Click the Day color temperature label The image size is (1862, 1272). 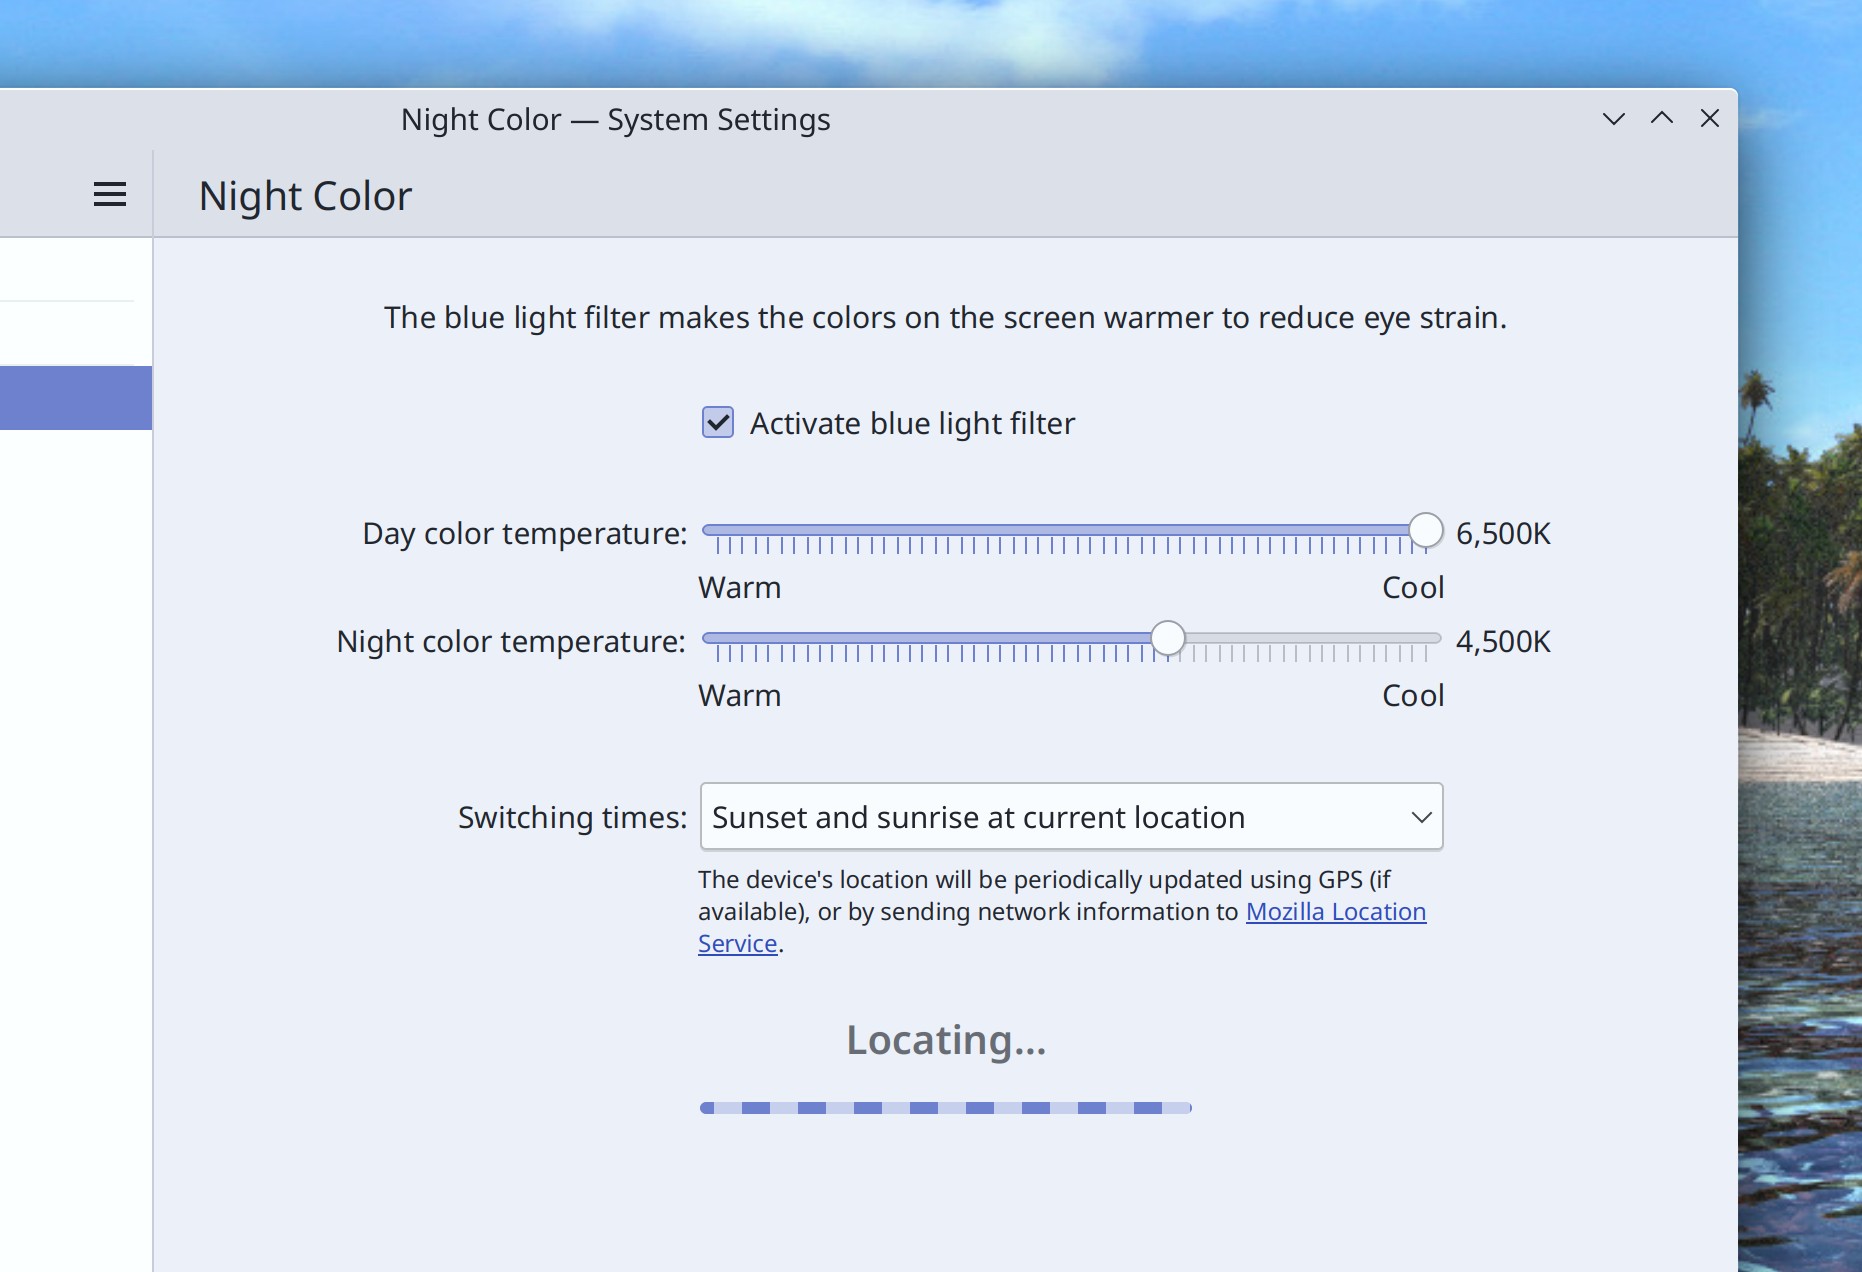(x=525, y=534)
